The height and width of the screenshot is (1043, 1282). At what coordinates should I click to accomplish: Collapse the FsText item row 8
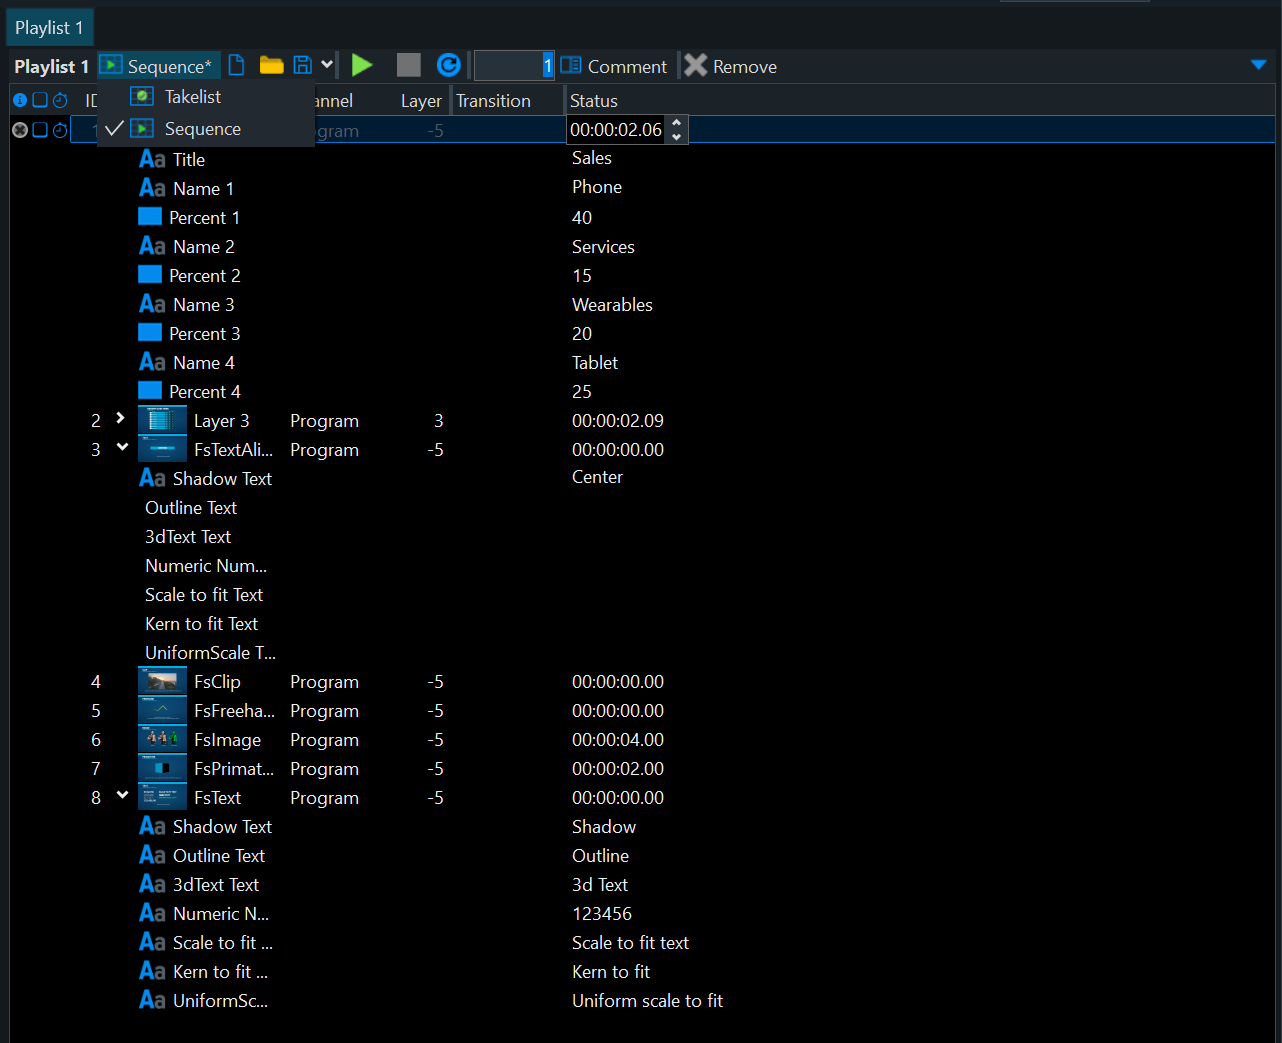(x=122, y=795)
